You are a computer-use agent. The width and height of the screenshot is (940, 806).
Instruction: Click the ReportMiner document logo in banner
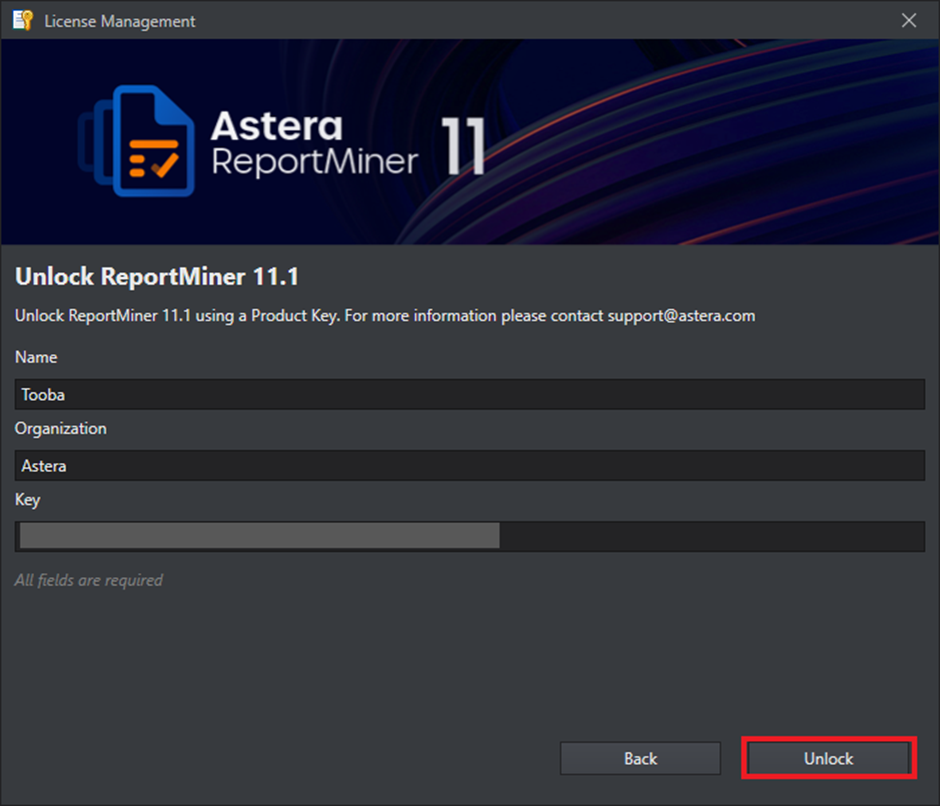click(137, 141)
